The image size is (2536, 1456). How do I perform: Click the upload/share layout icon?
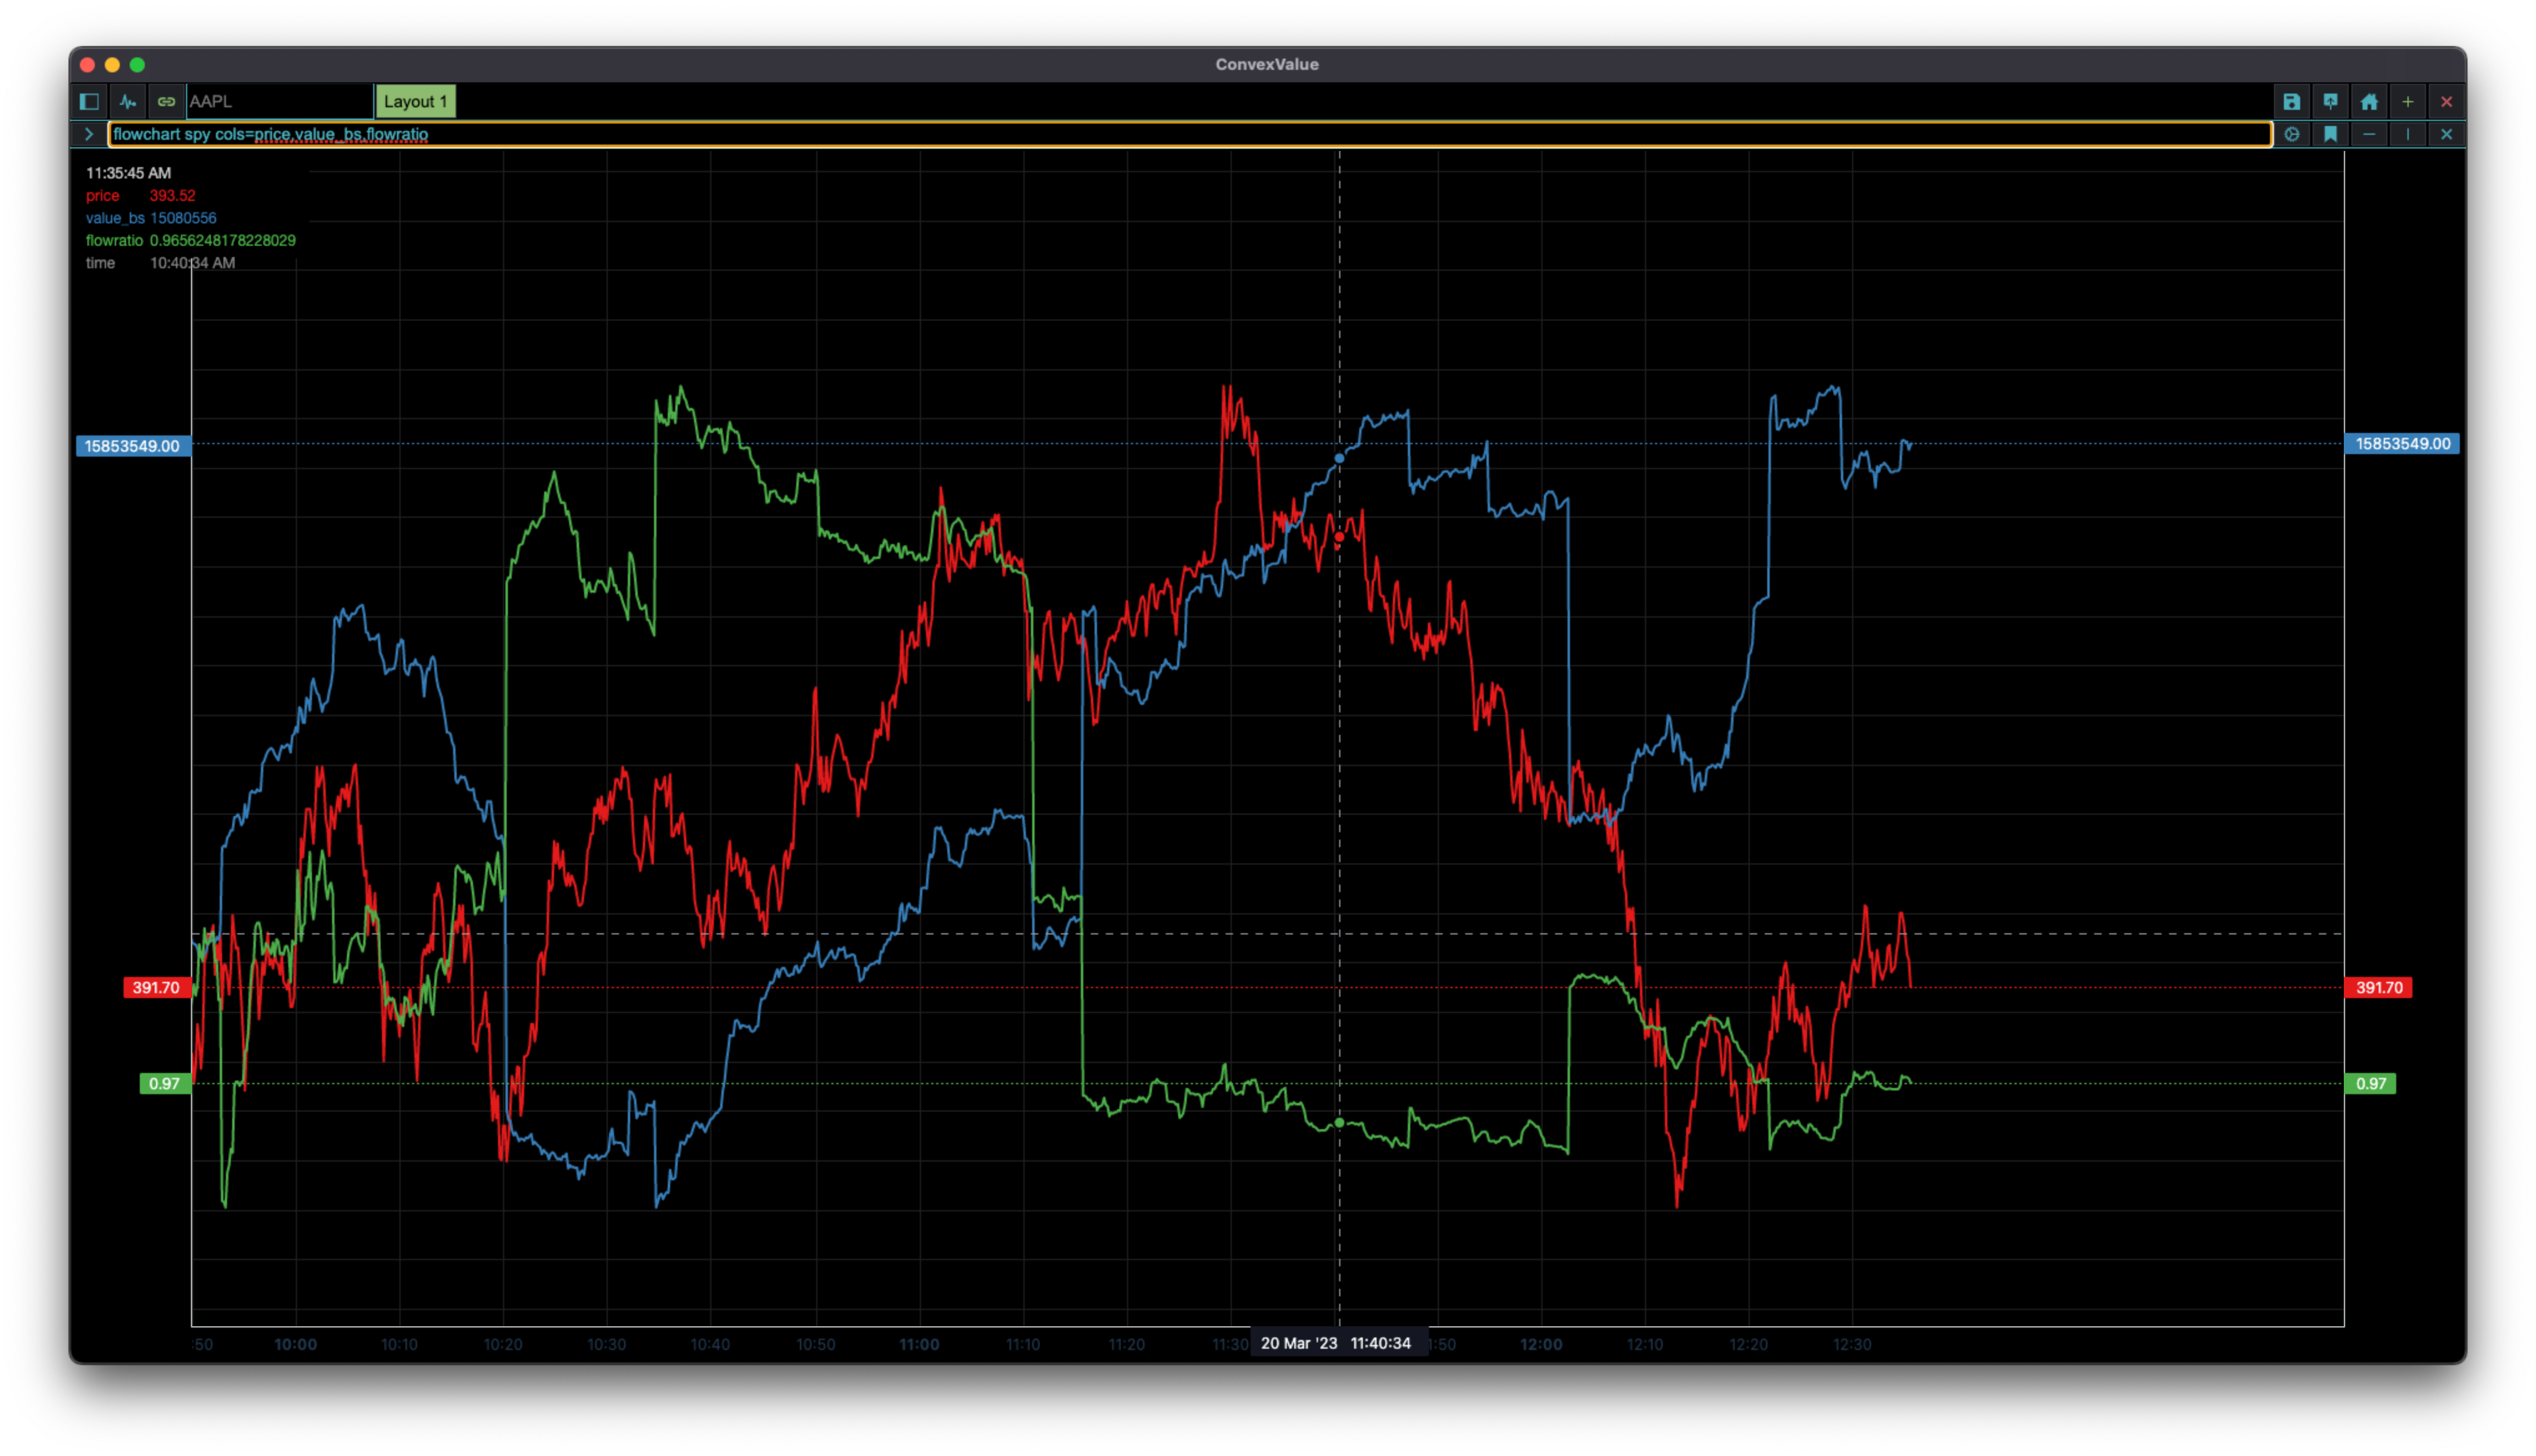point(2330,101)
